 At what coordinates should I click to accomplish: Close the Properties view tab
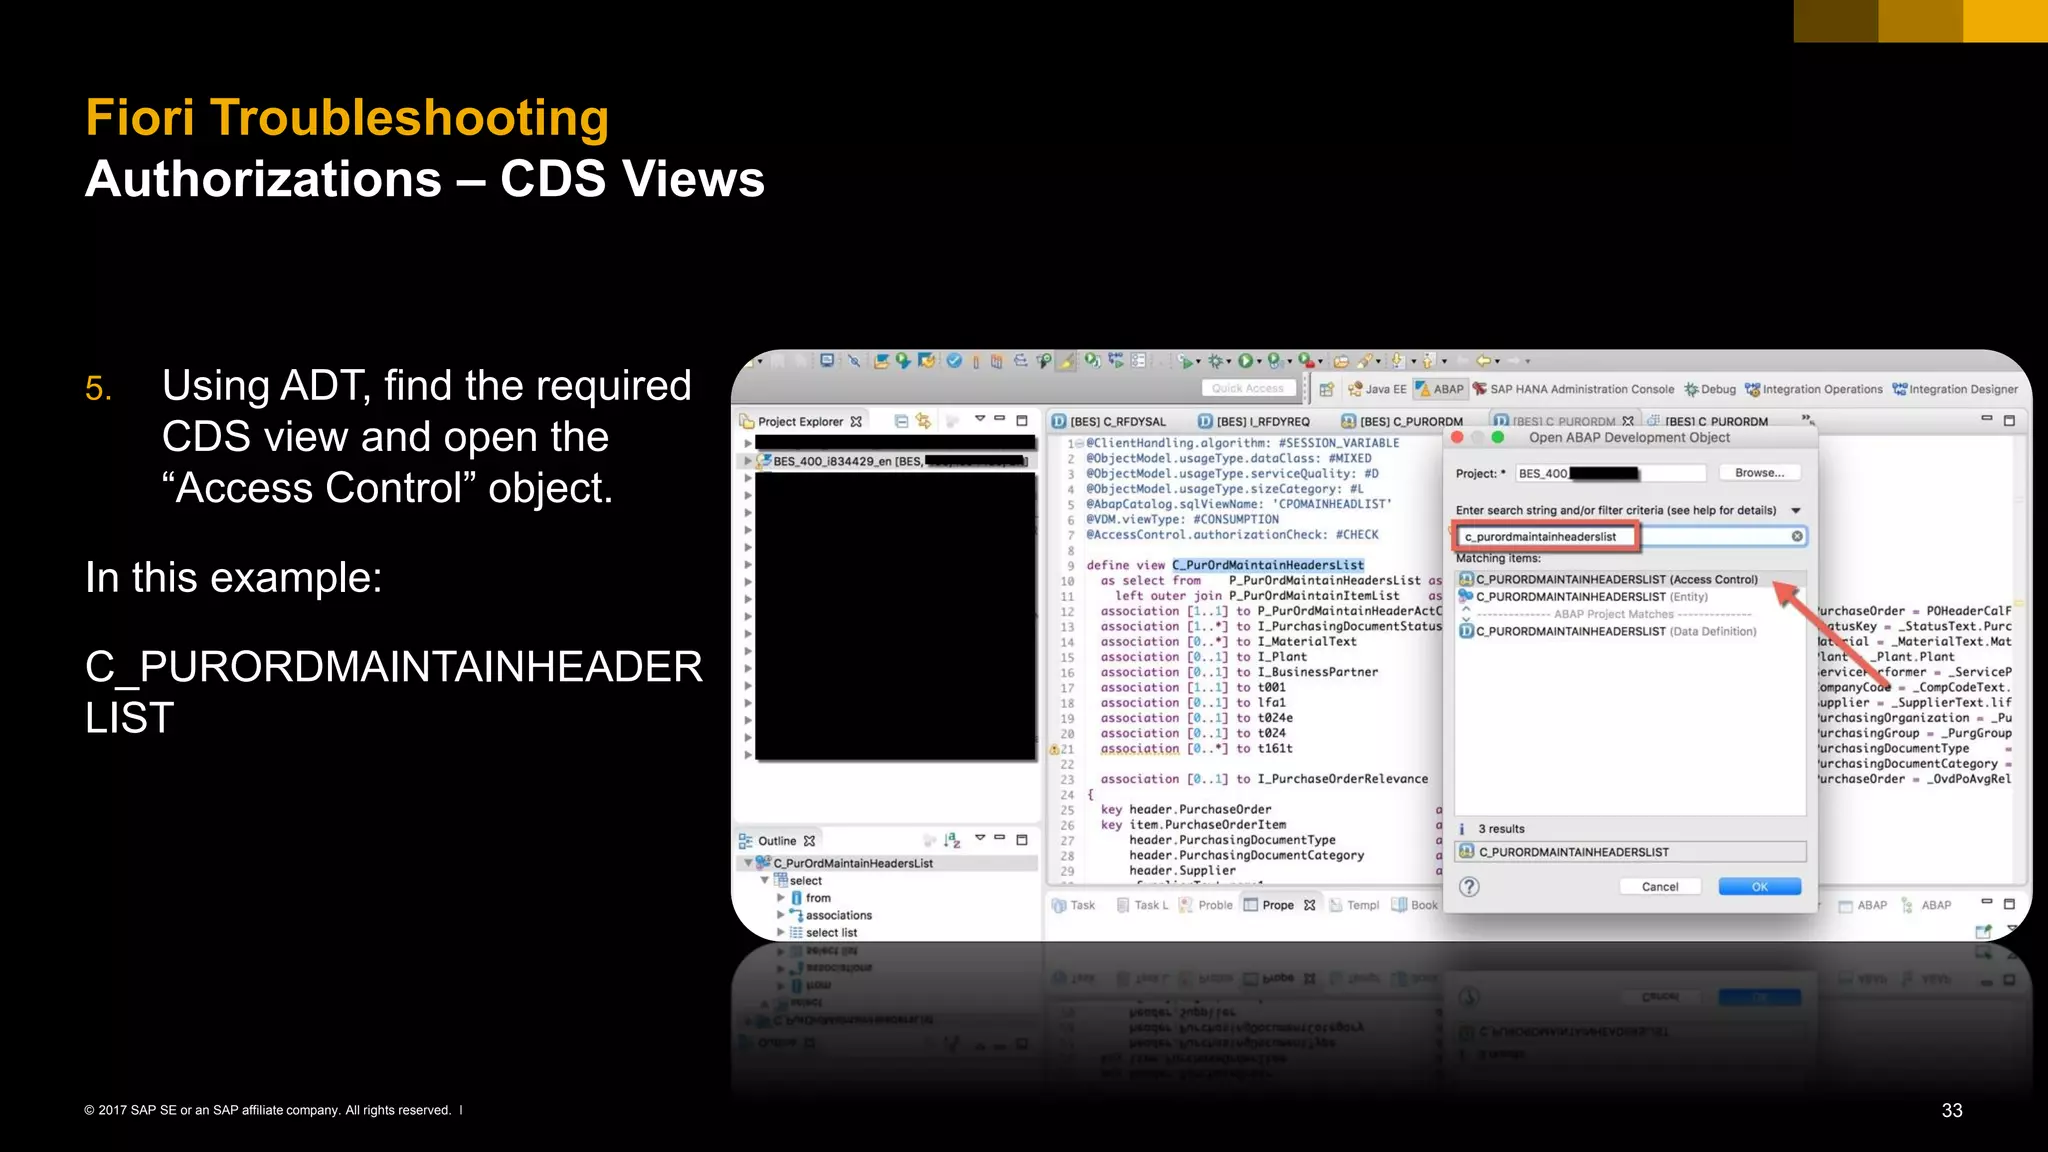tap(1310, 905)
